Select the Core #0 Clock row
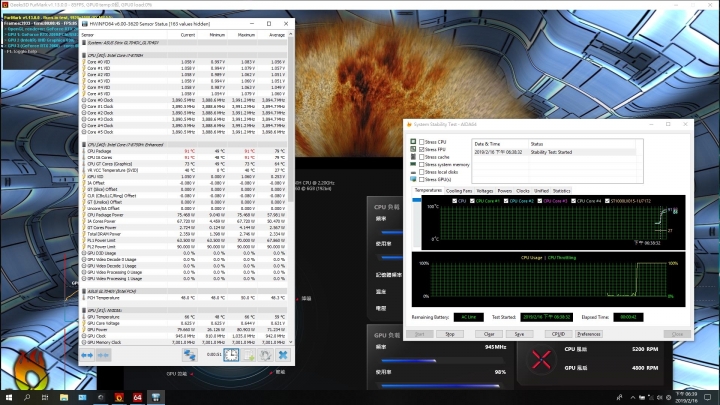The image size is (720, 405). pyautogui.click(x=184, y=100)
